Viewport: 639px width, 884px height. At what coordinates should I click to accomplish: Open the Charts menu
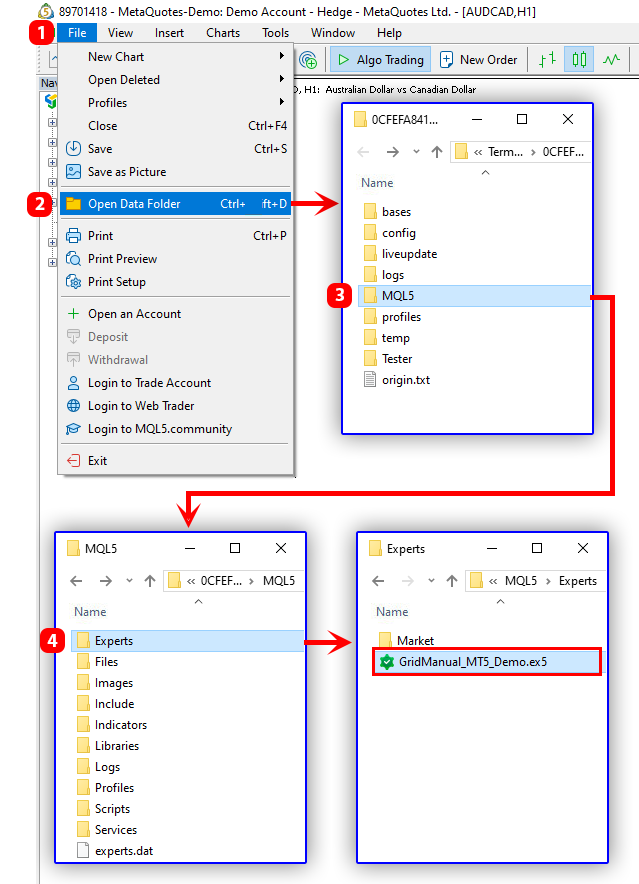pyautogui.click(x=223, y=33)
